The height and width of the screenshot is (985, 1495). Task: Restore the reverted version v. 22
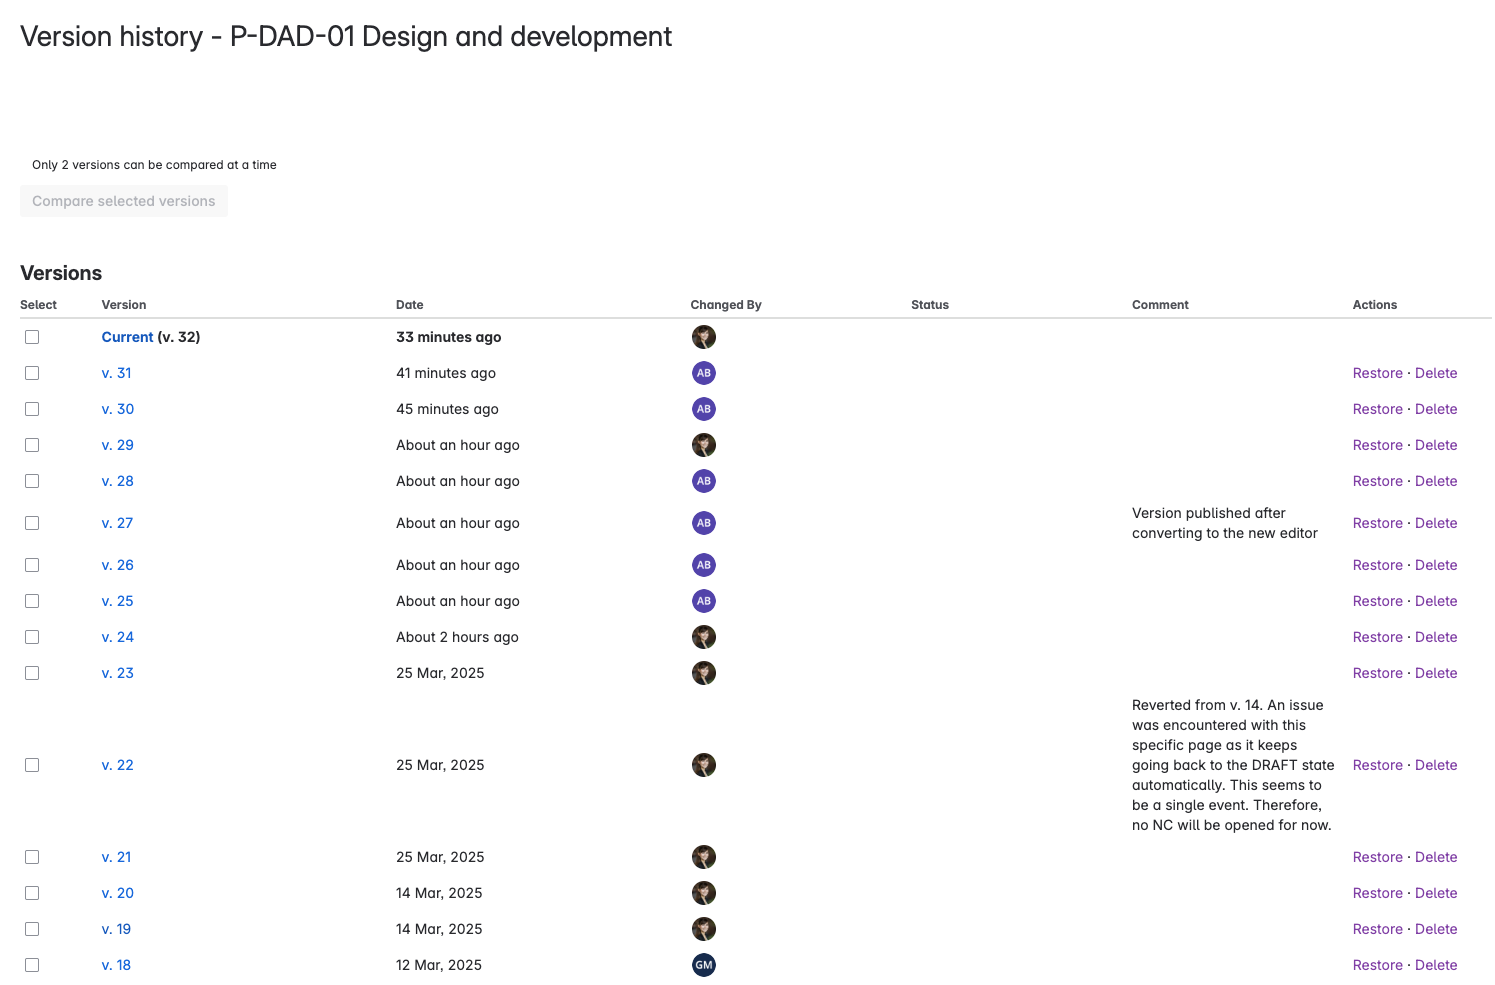tap(1378, 765)
